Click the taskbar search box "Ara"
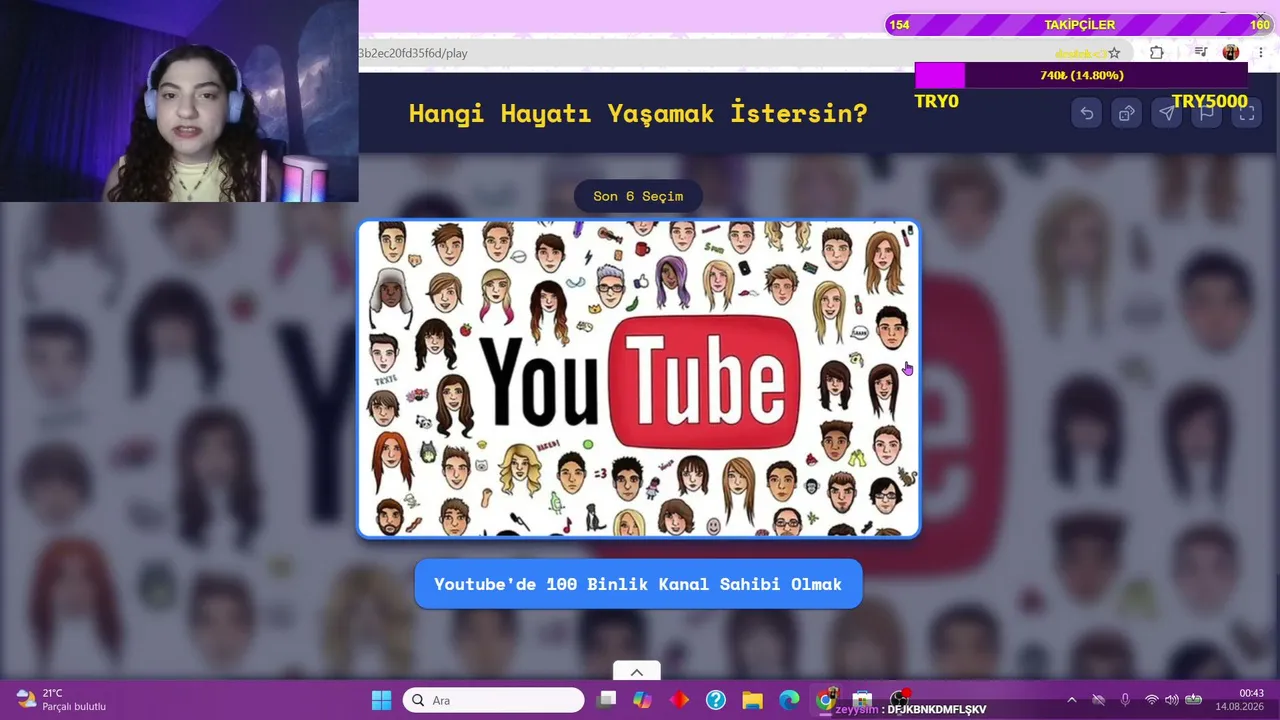 click(493, 700)
